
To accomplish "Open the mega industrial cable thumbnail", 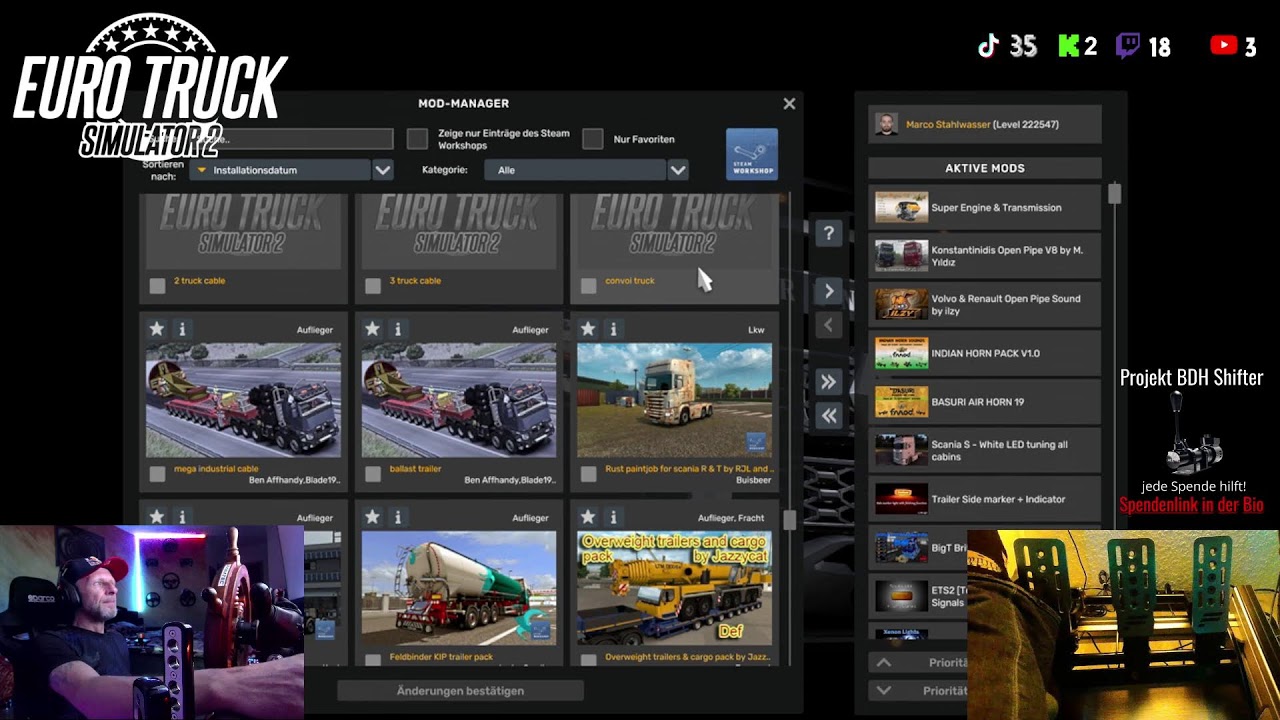I will (243, 400).
